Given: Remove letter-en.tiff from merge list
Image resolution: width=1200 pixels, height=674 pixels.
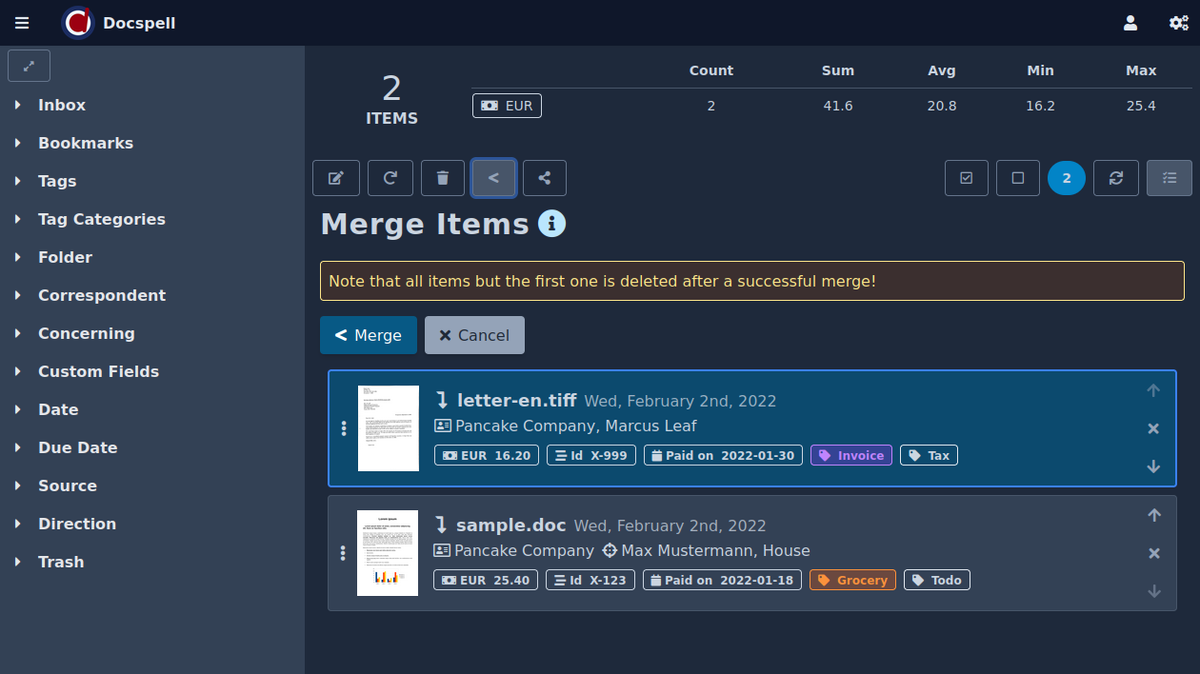Looking at the screenshot, I should [x=1153, y=429].
